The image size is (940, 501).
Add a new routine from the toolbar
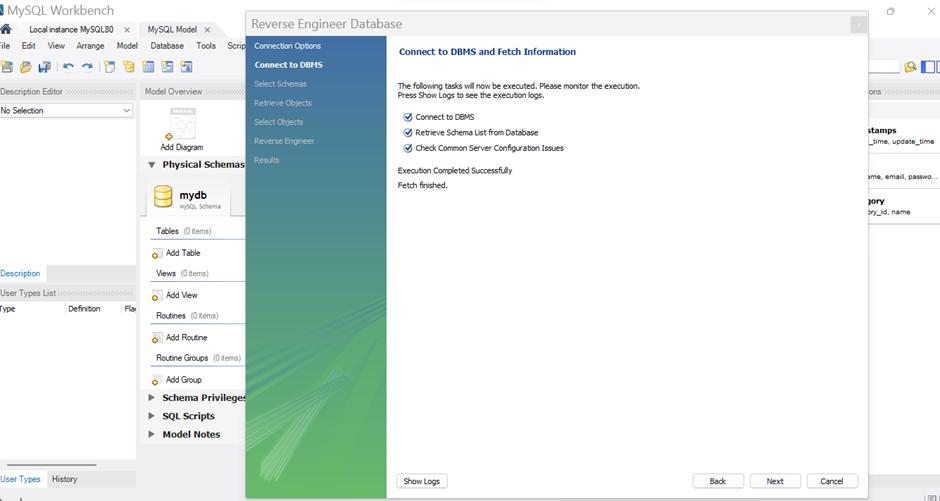(186, 67)
